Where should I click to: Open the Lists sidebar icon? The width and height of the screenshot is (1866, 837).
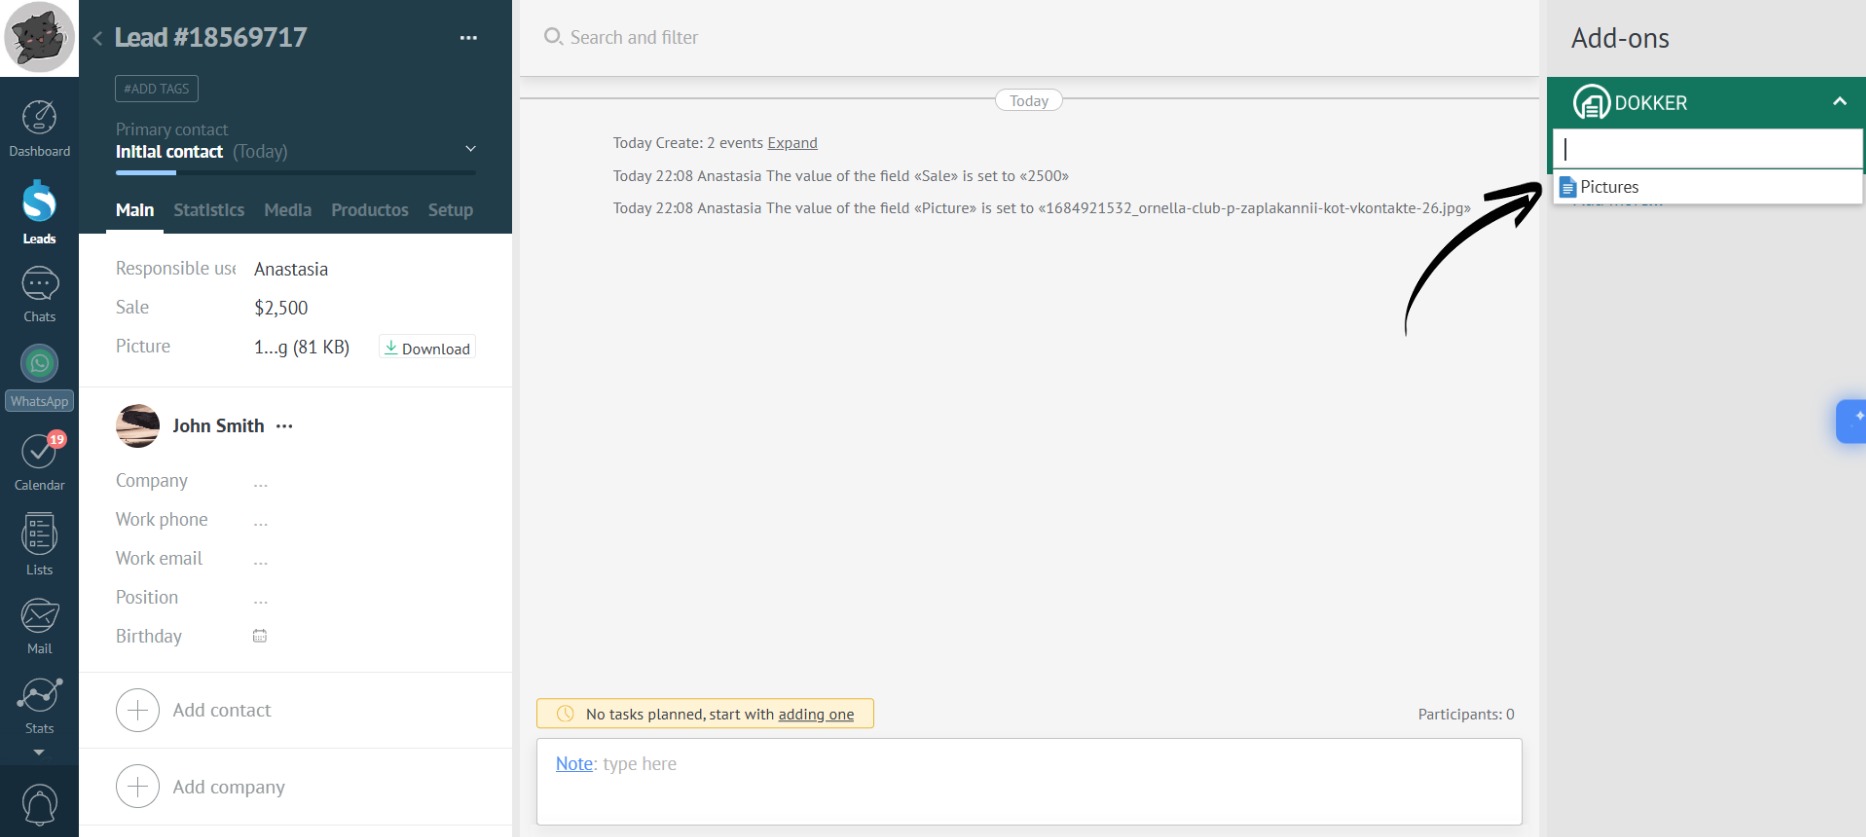pyautogui.click(x=39, y=545)
